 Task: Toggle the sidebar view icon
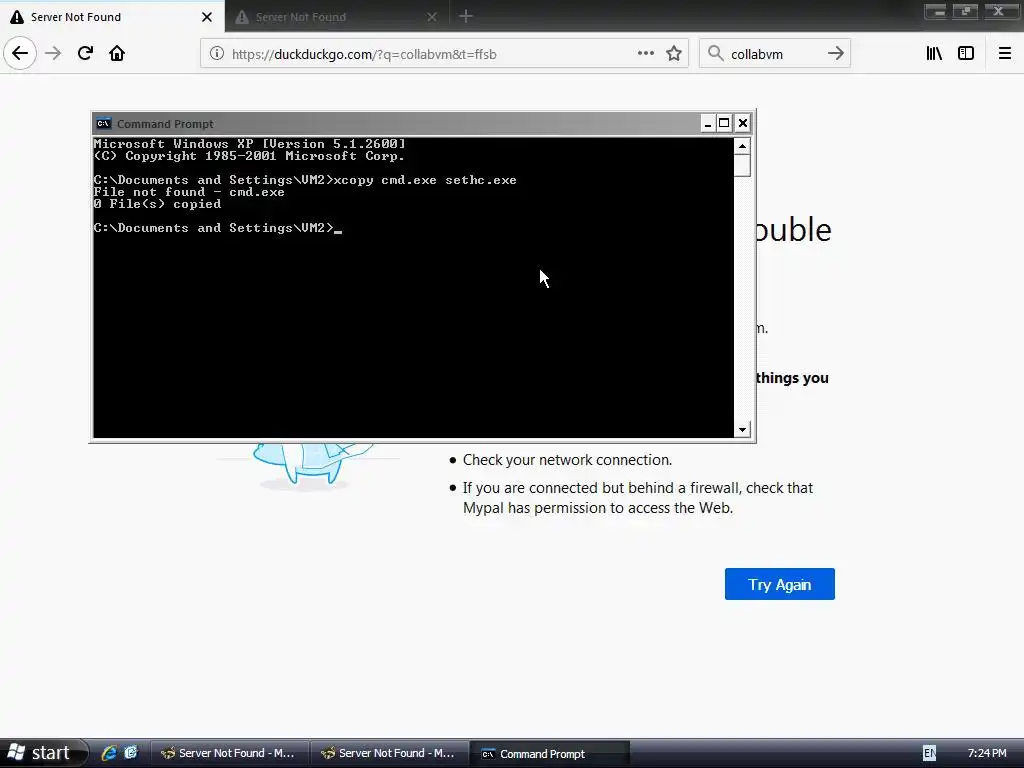pos(966,54)
